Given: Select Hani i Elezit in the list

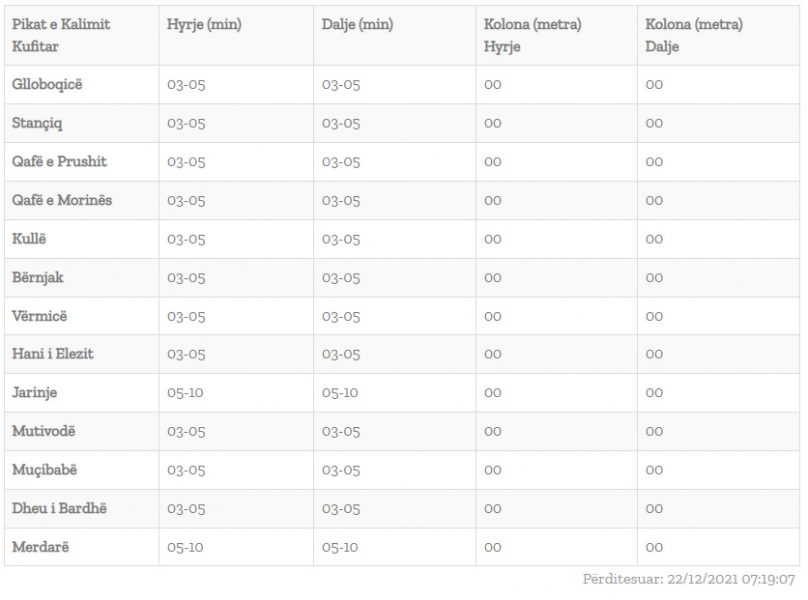Looking at the screenshot, I should 53,354.
